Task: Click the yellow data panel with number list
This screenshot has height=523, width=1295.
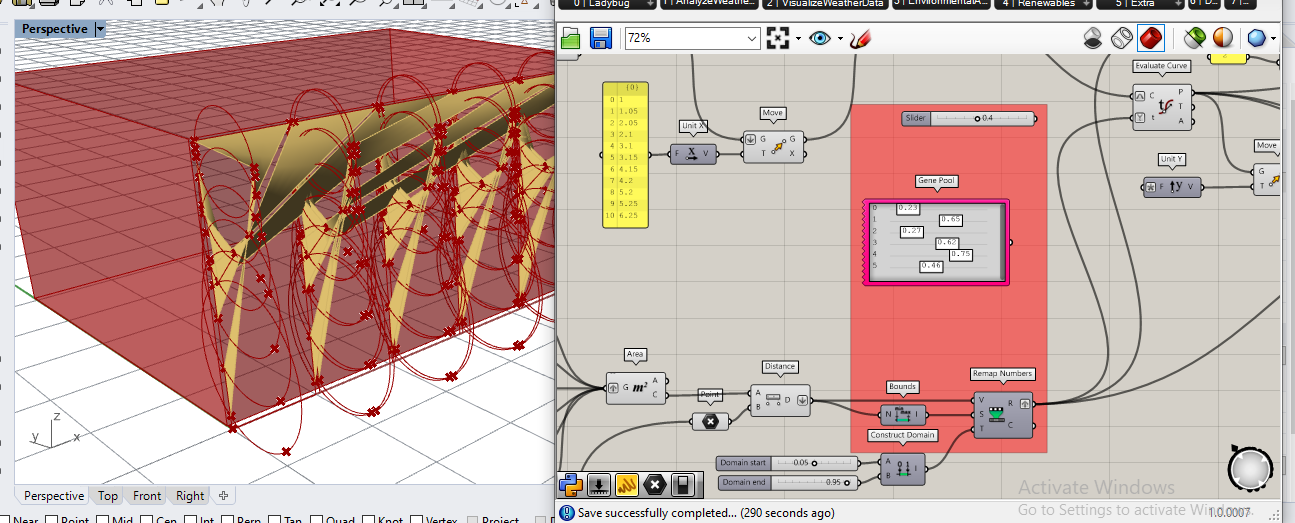Action: (x=626, y=155)
